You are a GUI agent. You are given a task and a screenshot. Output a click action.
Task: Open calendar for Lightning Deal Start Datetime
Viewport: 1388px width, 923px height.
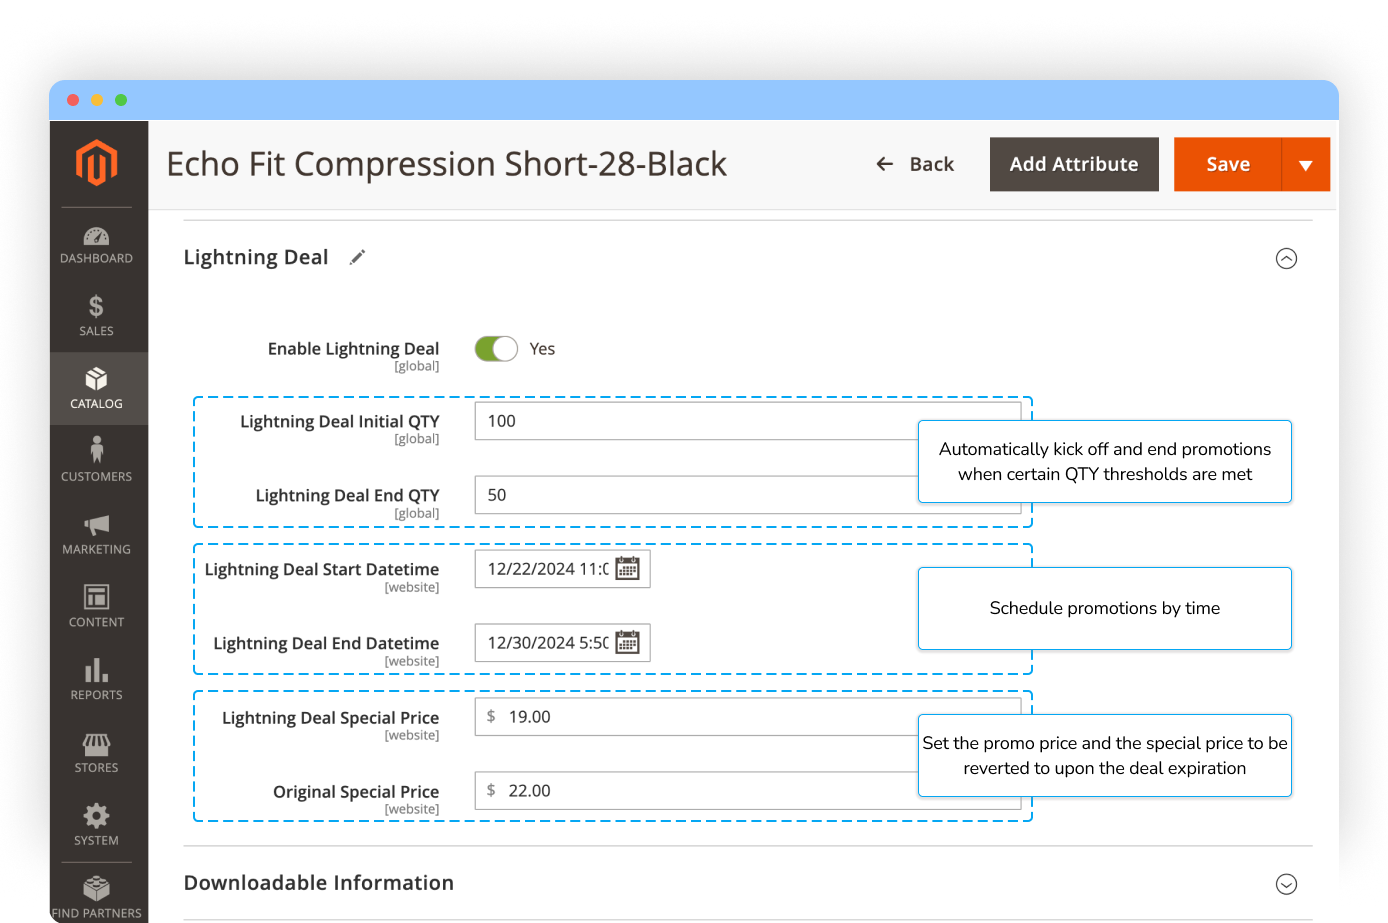pos(627,569)
